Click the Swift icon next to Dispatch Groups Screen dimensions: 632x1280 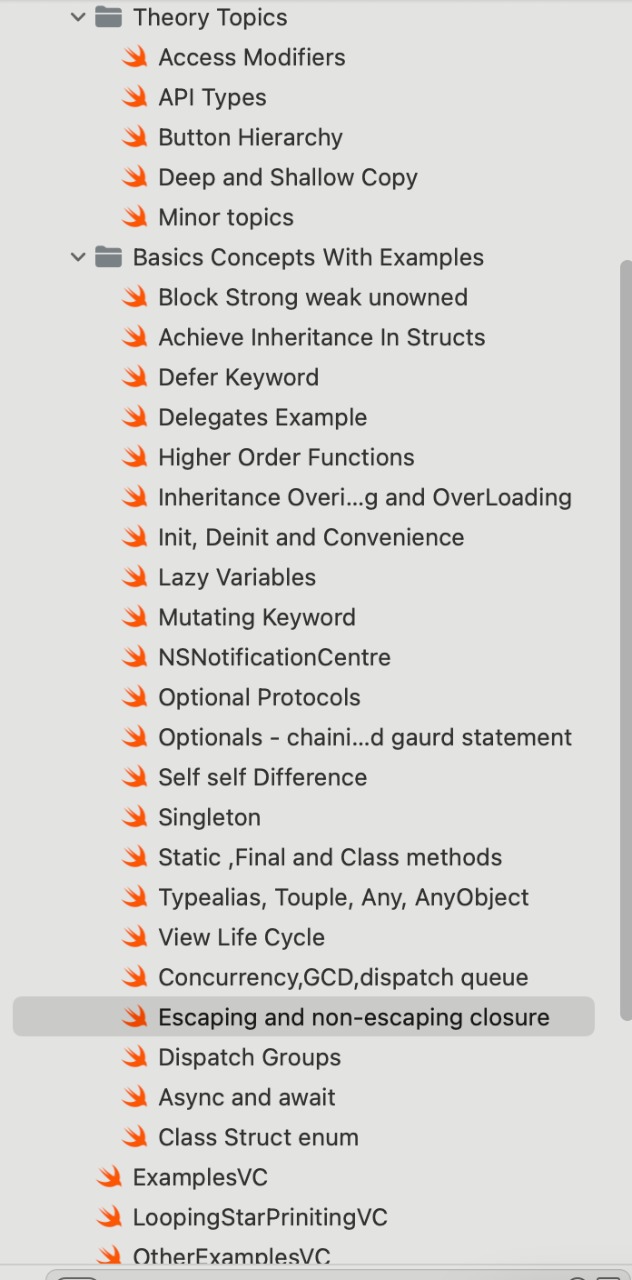(x=136, y=1057)
